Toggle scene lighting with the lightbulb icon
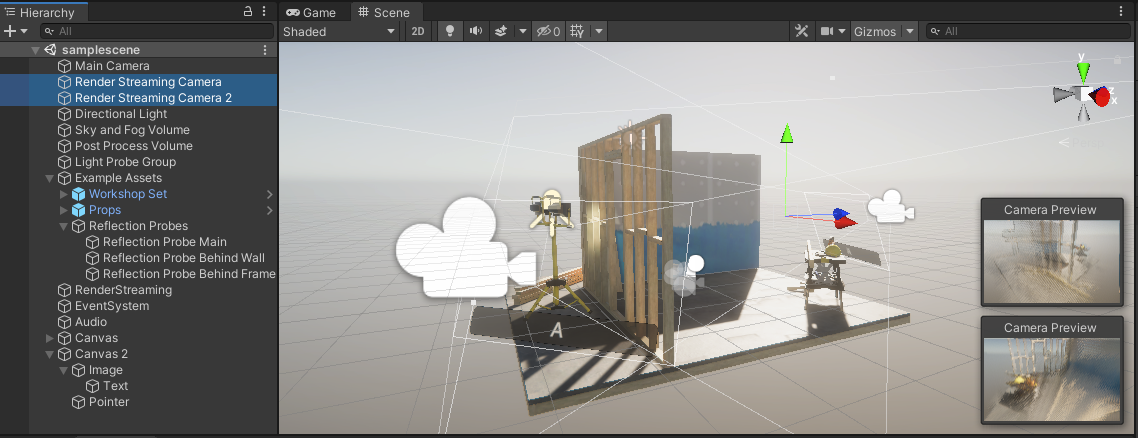The height and width of the screenshot is (438, 1138). (x=449, y=31)
